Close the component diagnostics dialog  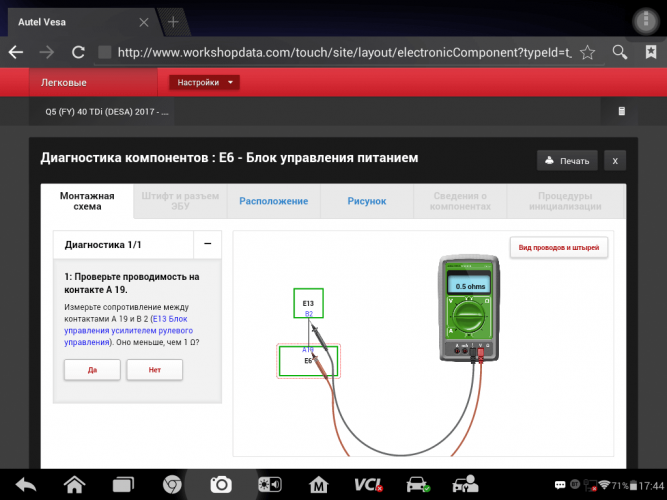(615, 161)
